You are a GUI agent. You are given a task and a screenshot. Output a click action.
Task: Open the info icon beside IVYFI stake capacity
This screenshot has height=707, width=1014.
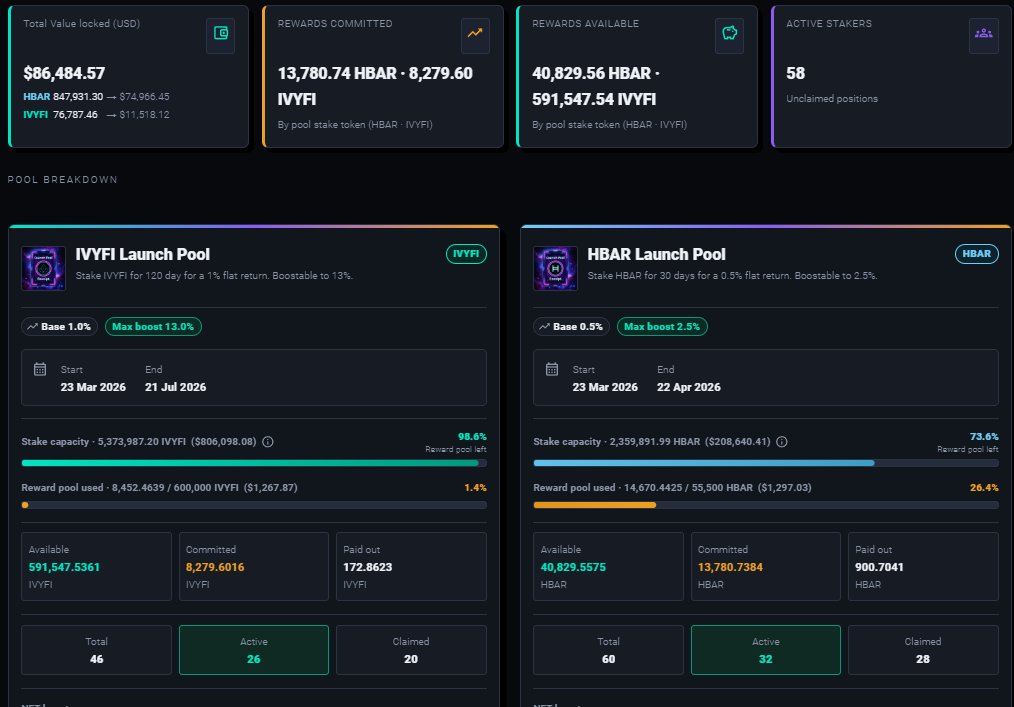pos(268,442)
